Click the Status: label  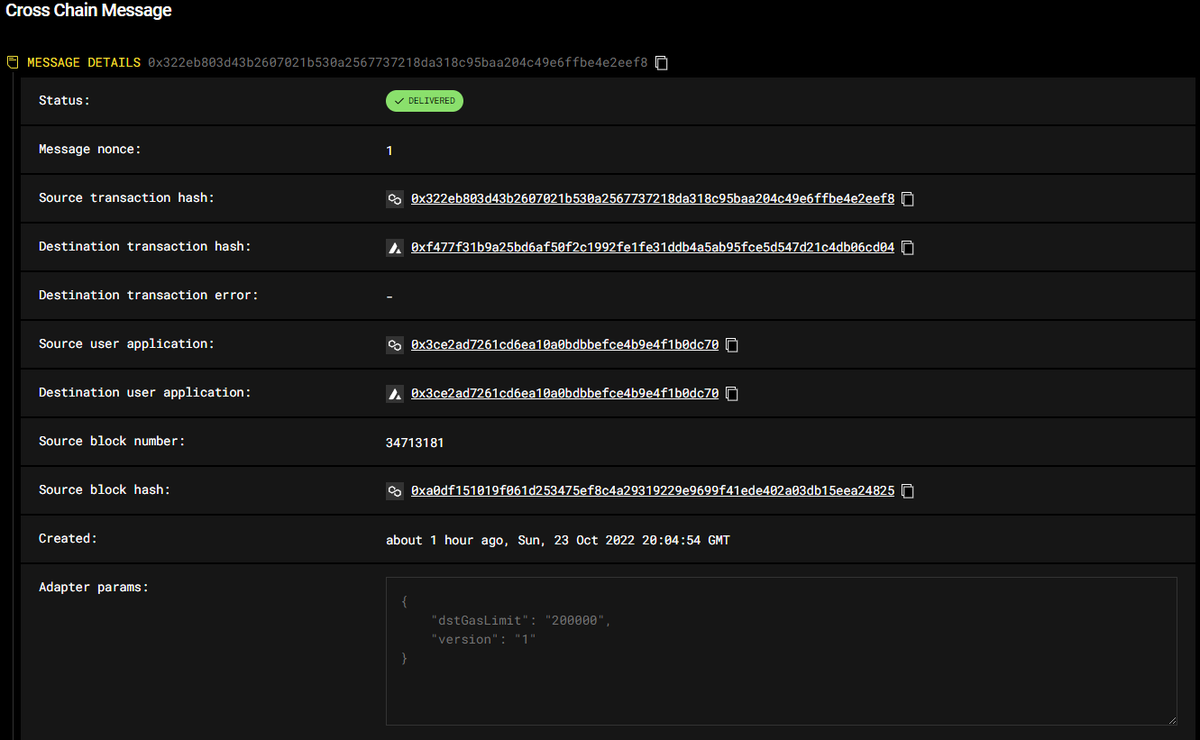coord(65,100)
